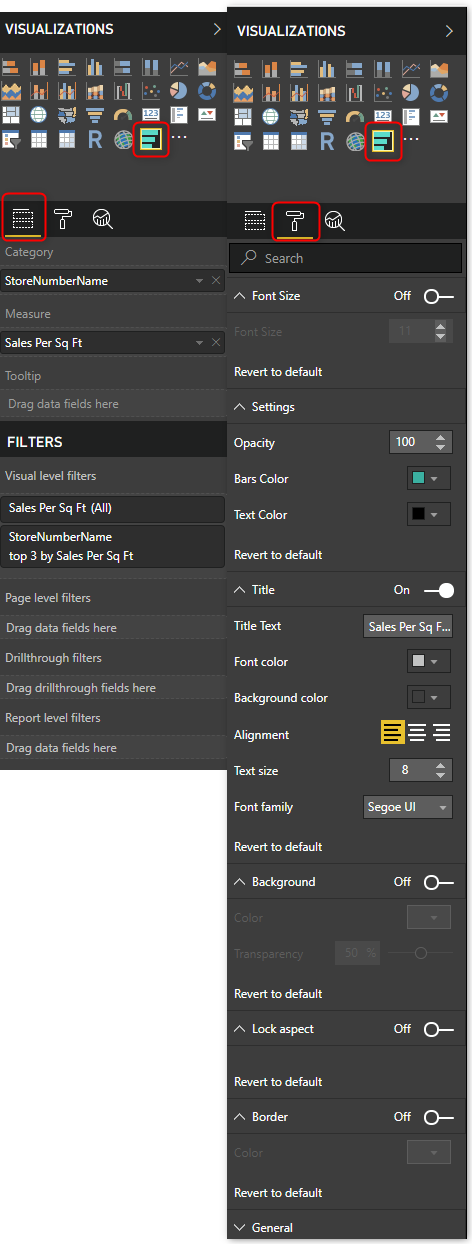Choose stacked column chart in right Visualizations pane
The height and width of the screenshot is (1244, 472).
269,68
